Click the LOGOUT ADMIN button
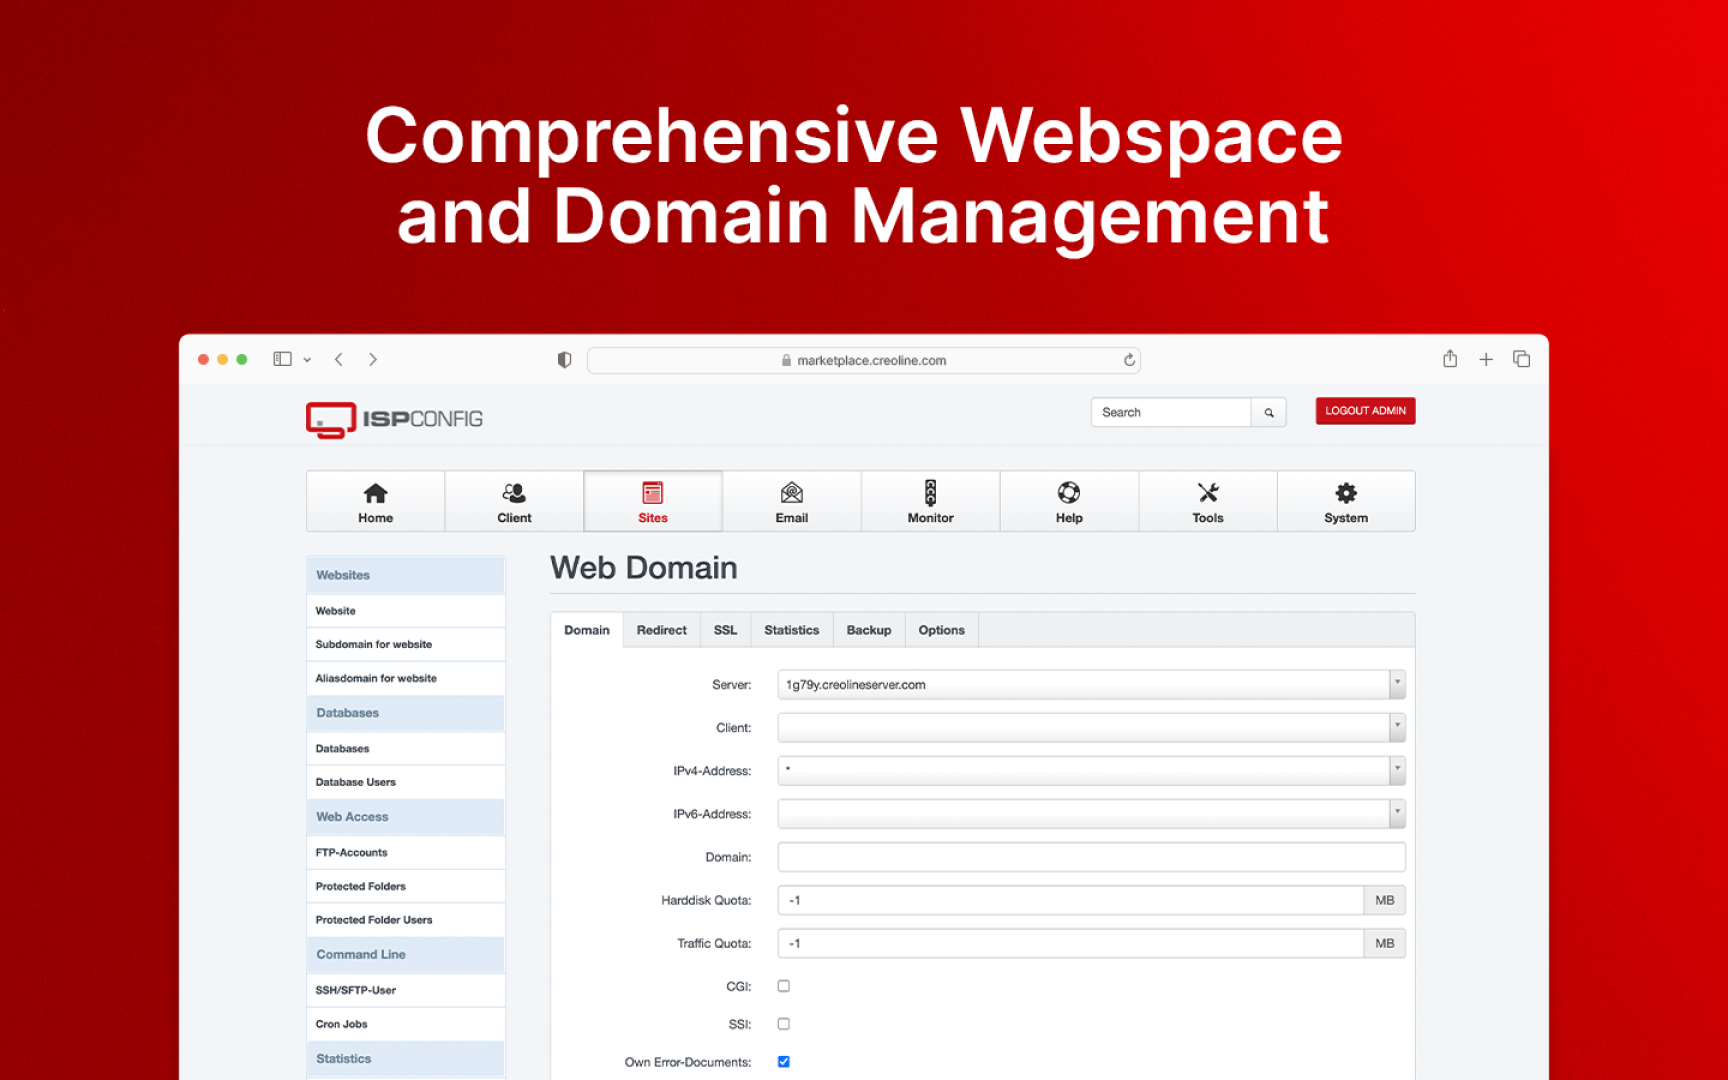The height and width of the screenshot is (1080, 1728). [1365, 411]
